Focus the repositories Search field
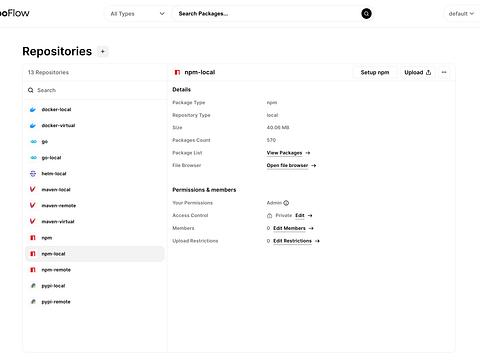 coord(95,90)
